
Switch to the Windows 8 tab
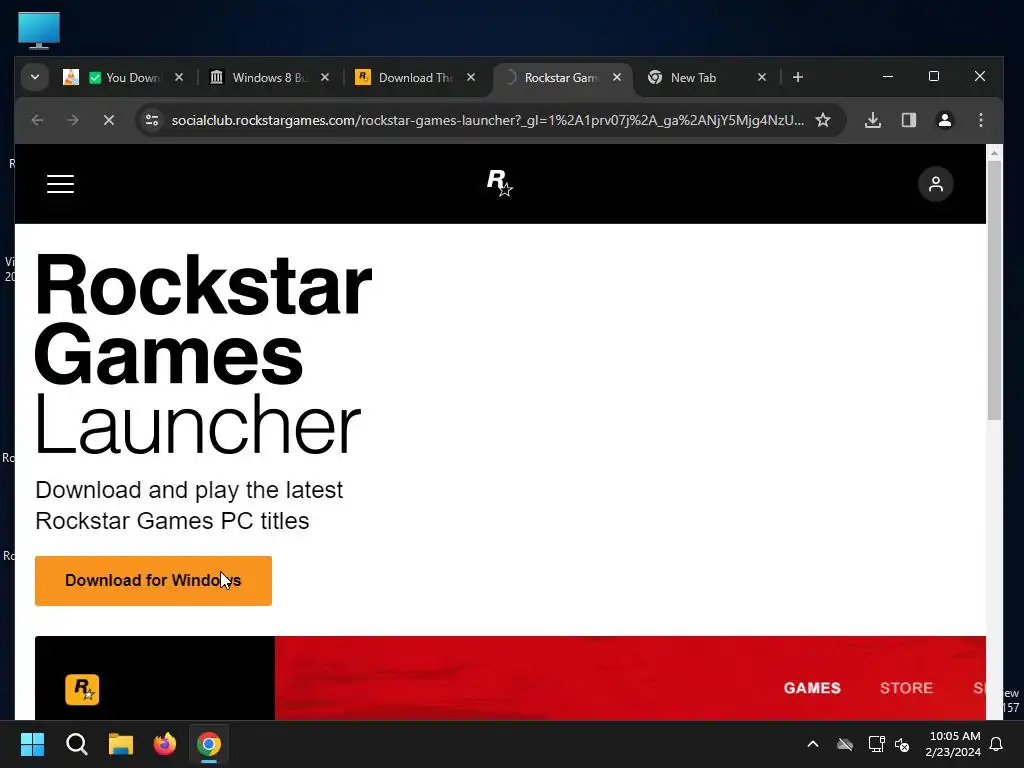click(x=269, y=77)
